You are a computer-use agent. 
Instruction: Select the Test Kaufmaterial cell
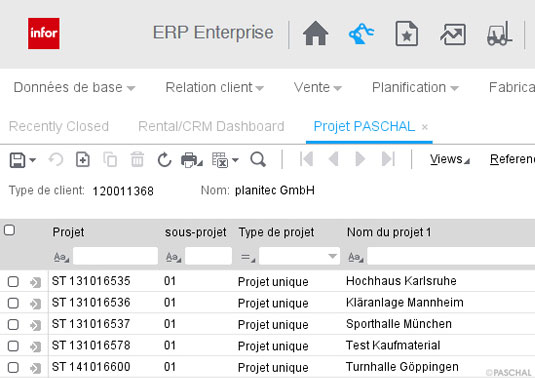393,345
